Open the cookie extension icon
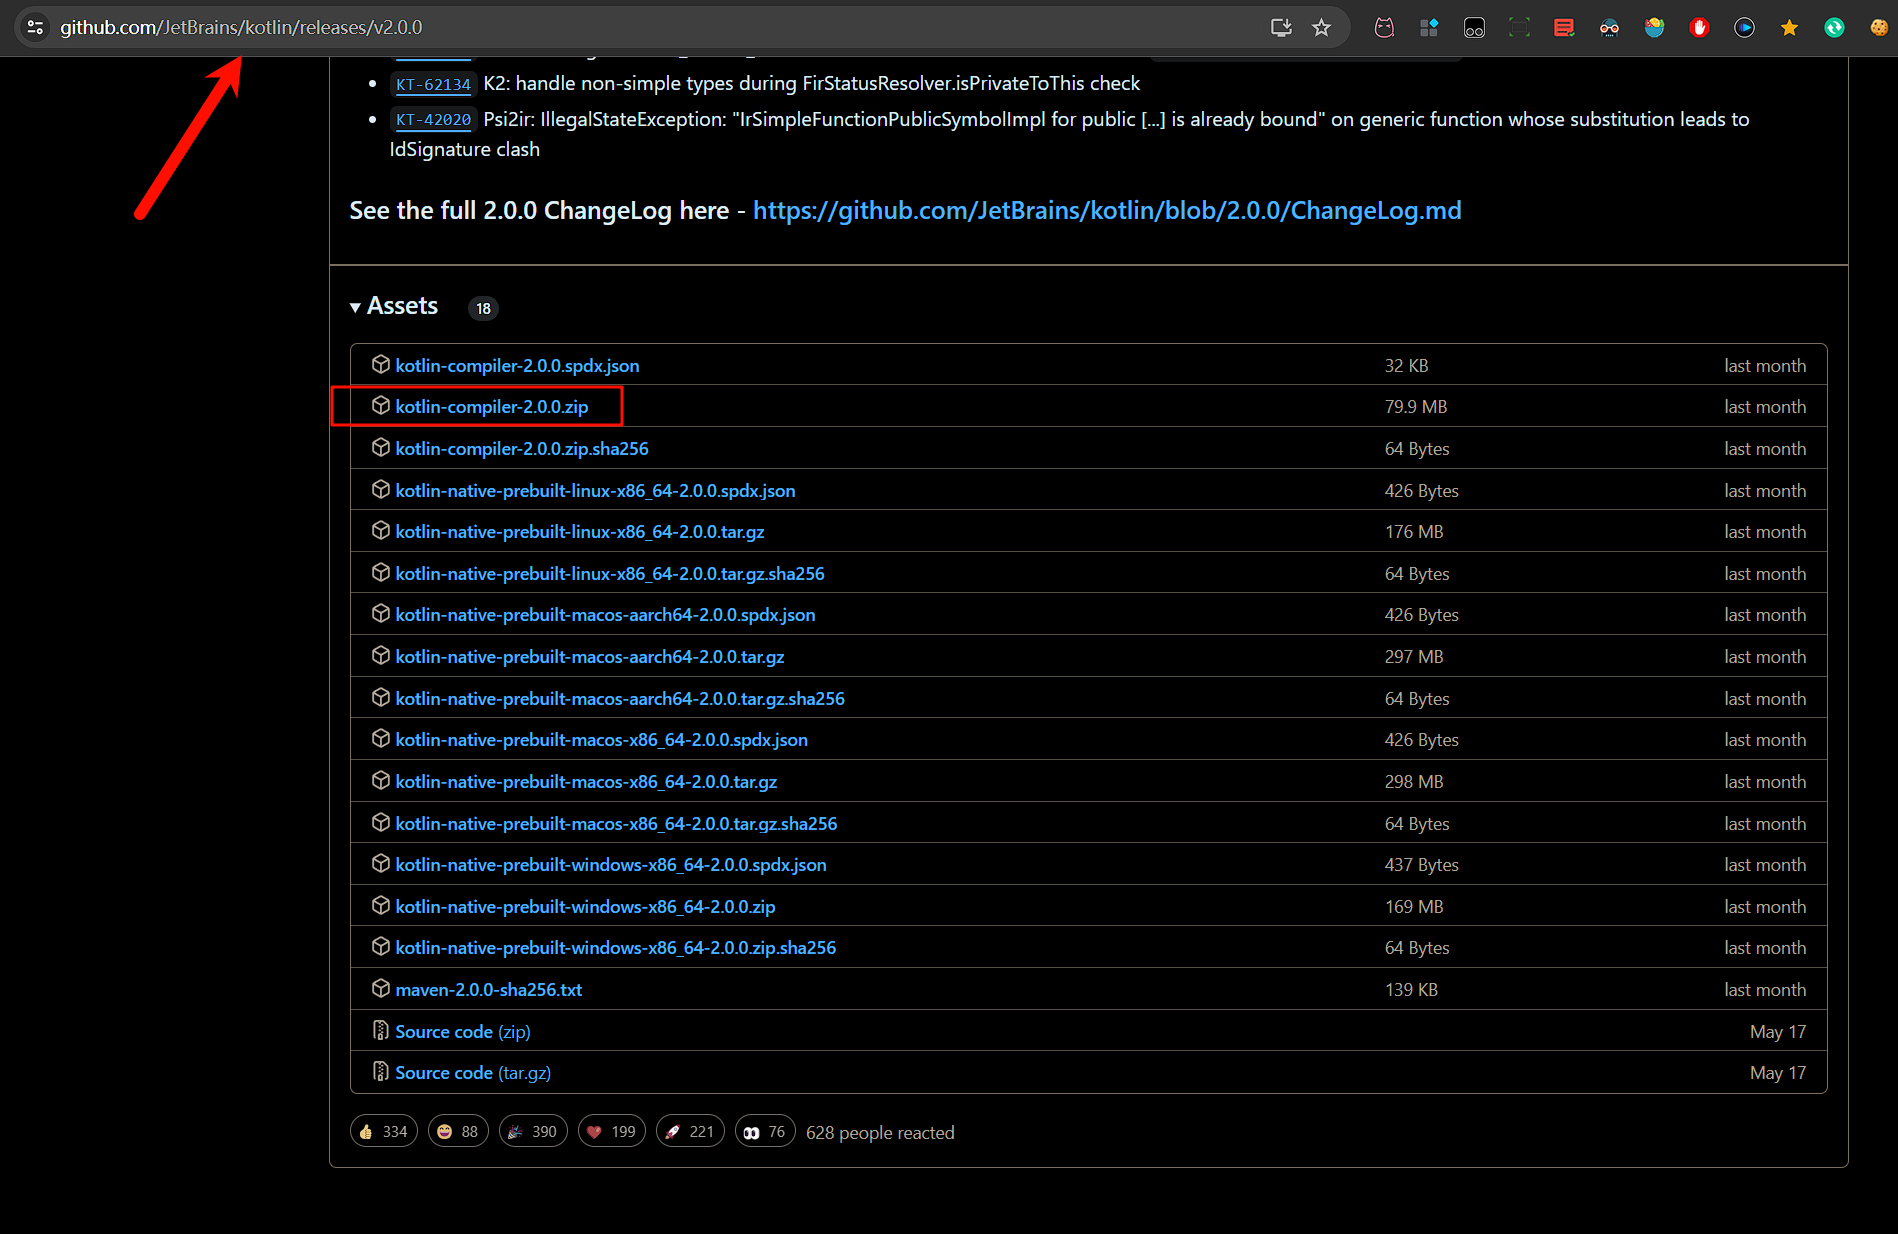 1878,28
